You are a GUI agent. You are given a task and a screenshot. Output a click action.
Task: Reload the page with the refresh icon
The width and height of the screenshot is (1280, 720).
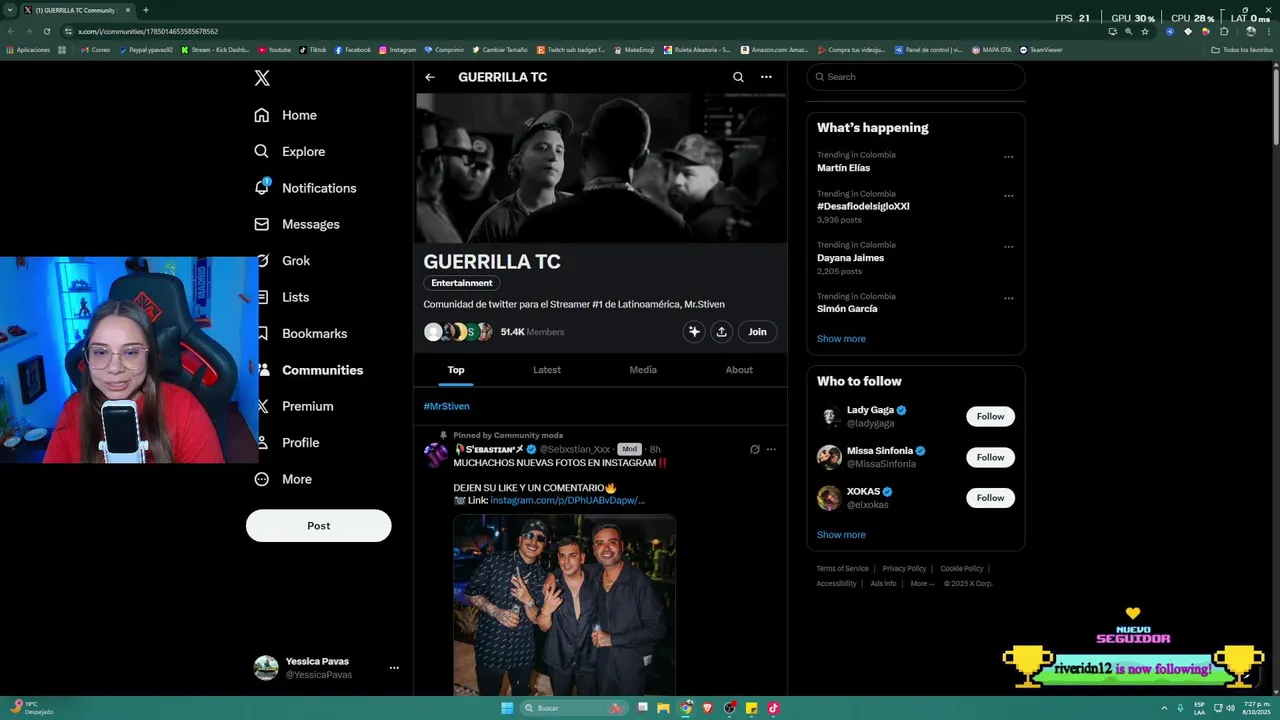[46, 31]
